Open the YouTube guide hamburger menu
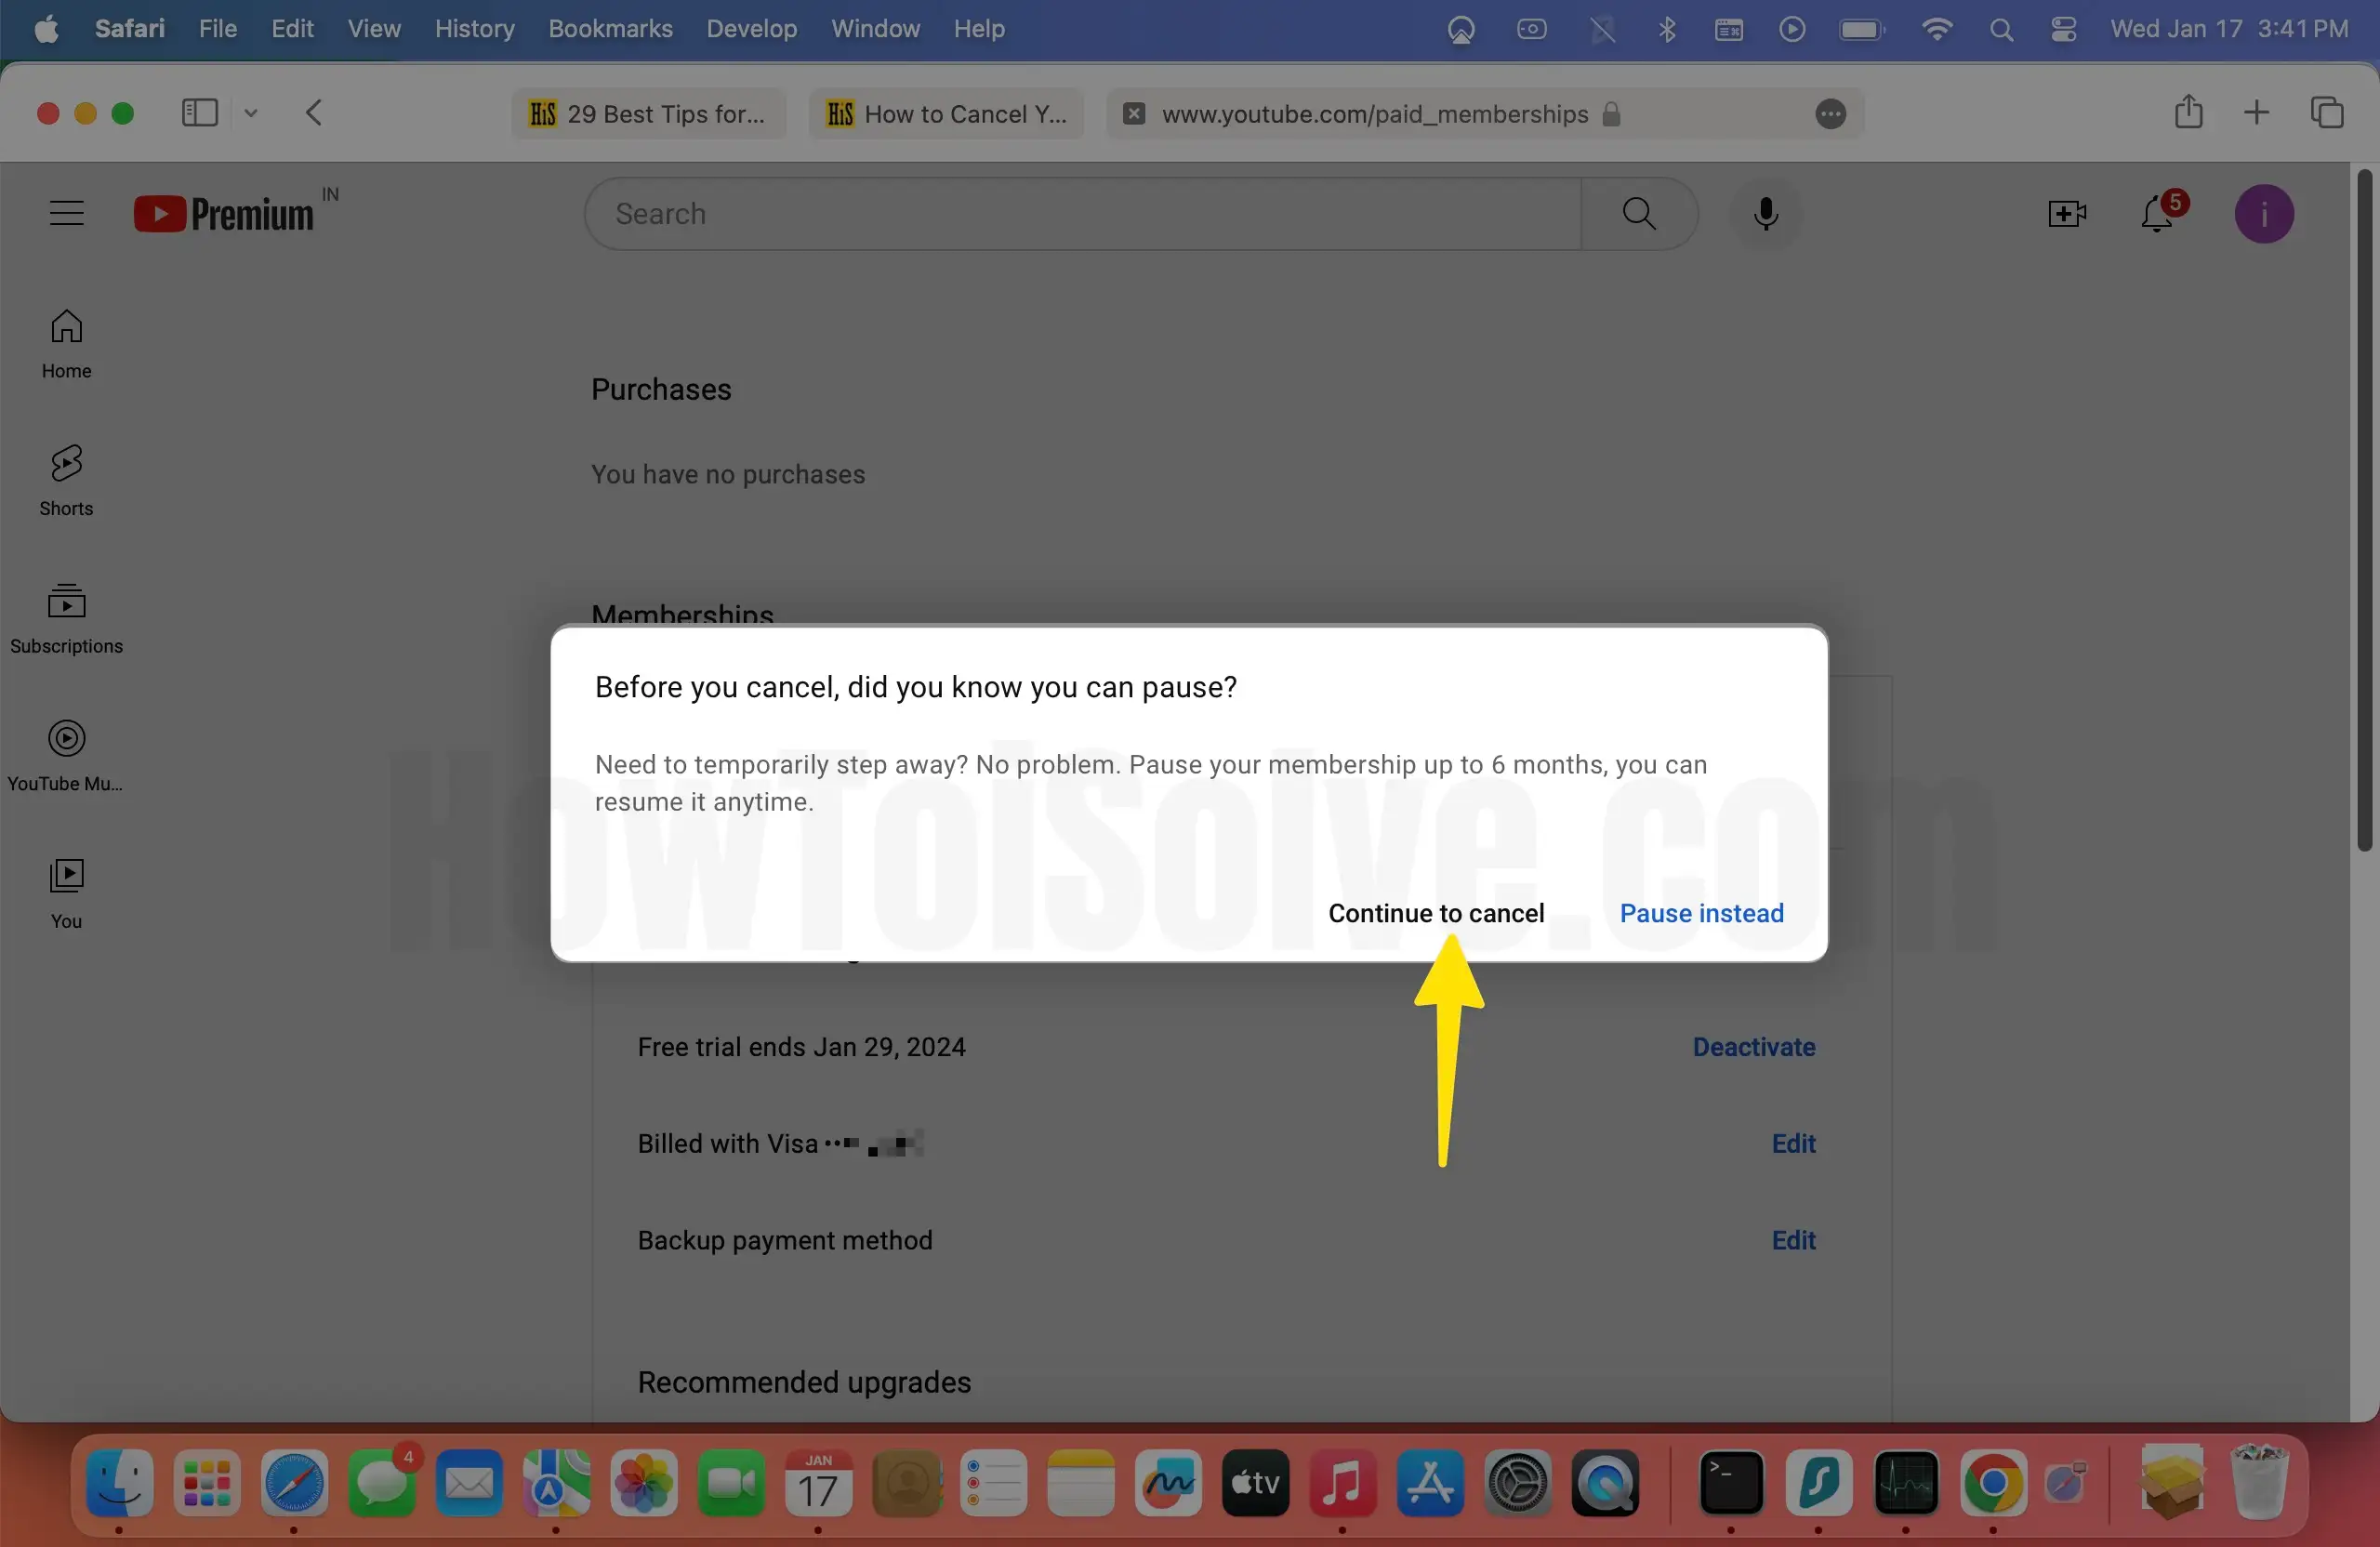Viewport: 2380px width, 1547px height. coord(66,213)
